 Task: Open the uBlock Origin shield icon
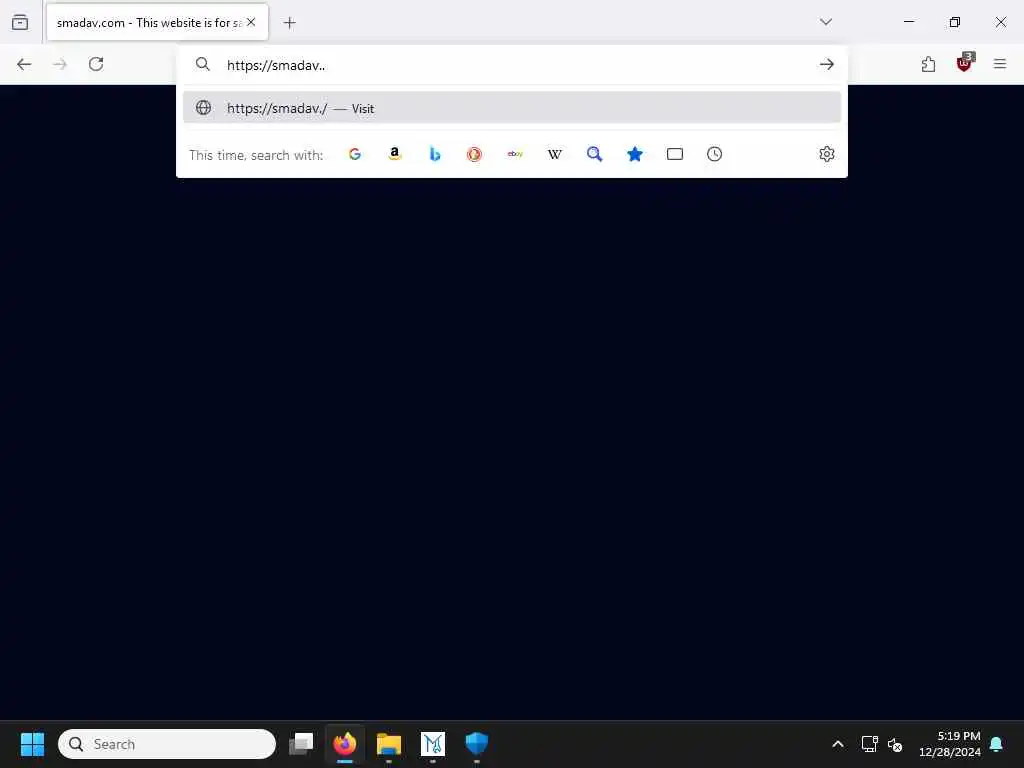coord(965,63)
